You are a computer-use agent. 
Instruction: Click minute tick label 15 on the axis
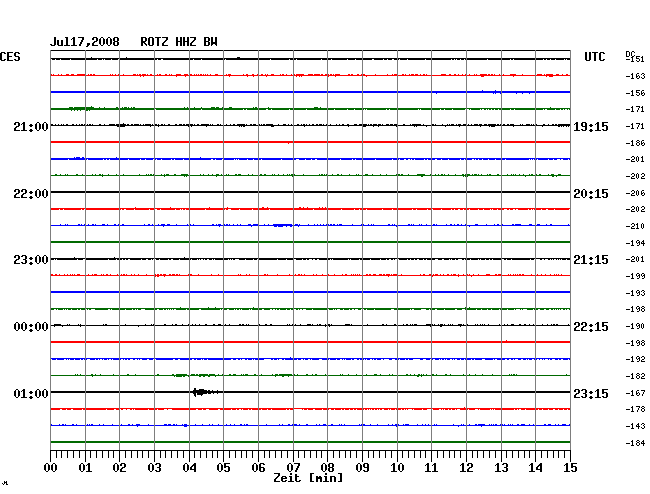pos(570,468)
